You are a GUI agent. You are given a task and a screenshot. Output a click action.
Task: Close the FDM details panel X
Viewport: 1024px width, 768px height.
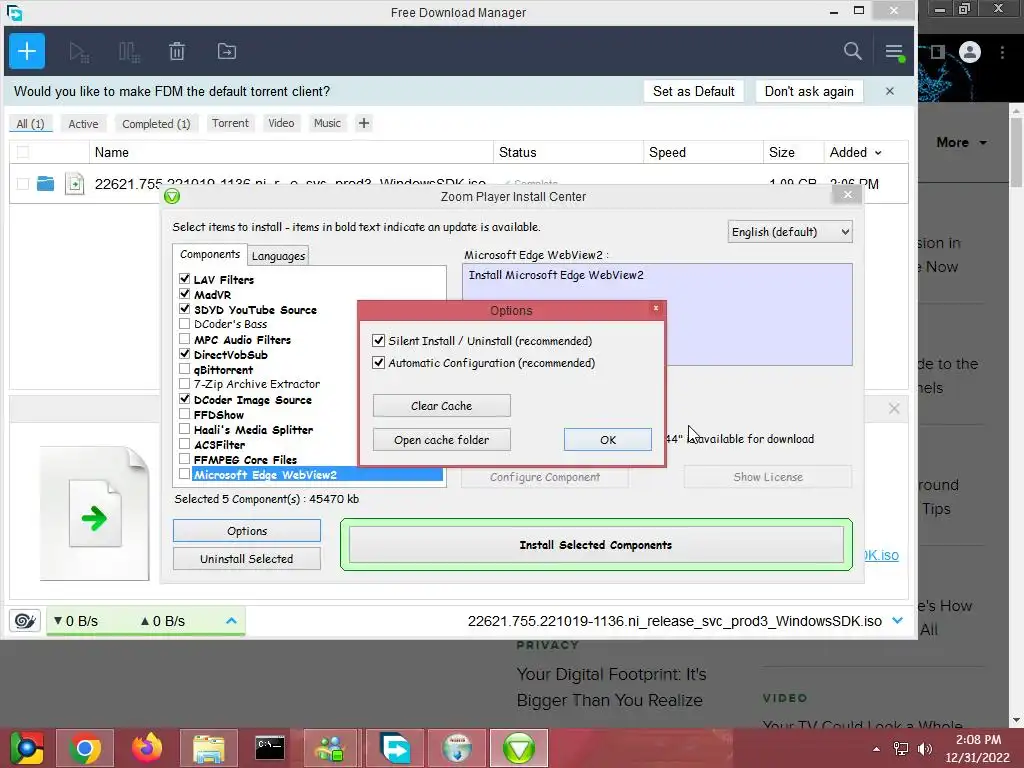pos(894,409)
